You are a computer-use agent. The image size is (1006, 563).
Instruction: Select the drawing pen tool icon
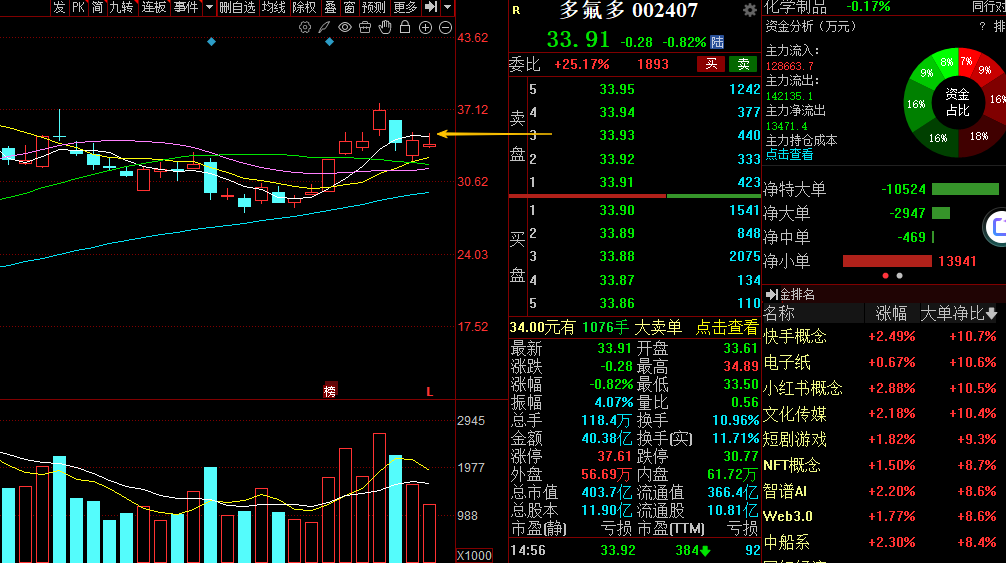coord(325,27)
